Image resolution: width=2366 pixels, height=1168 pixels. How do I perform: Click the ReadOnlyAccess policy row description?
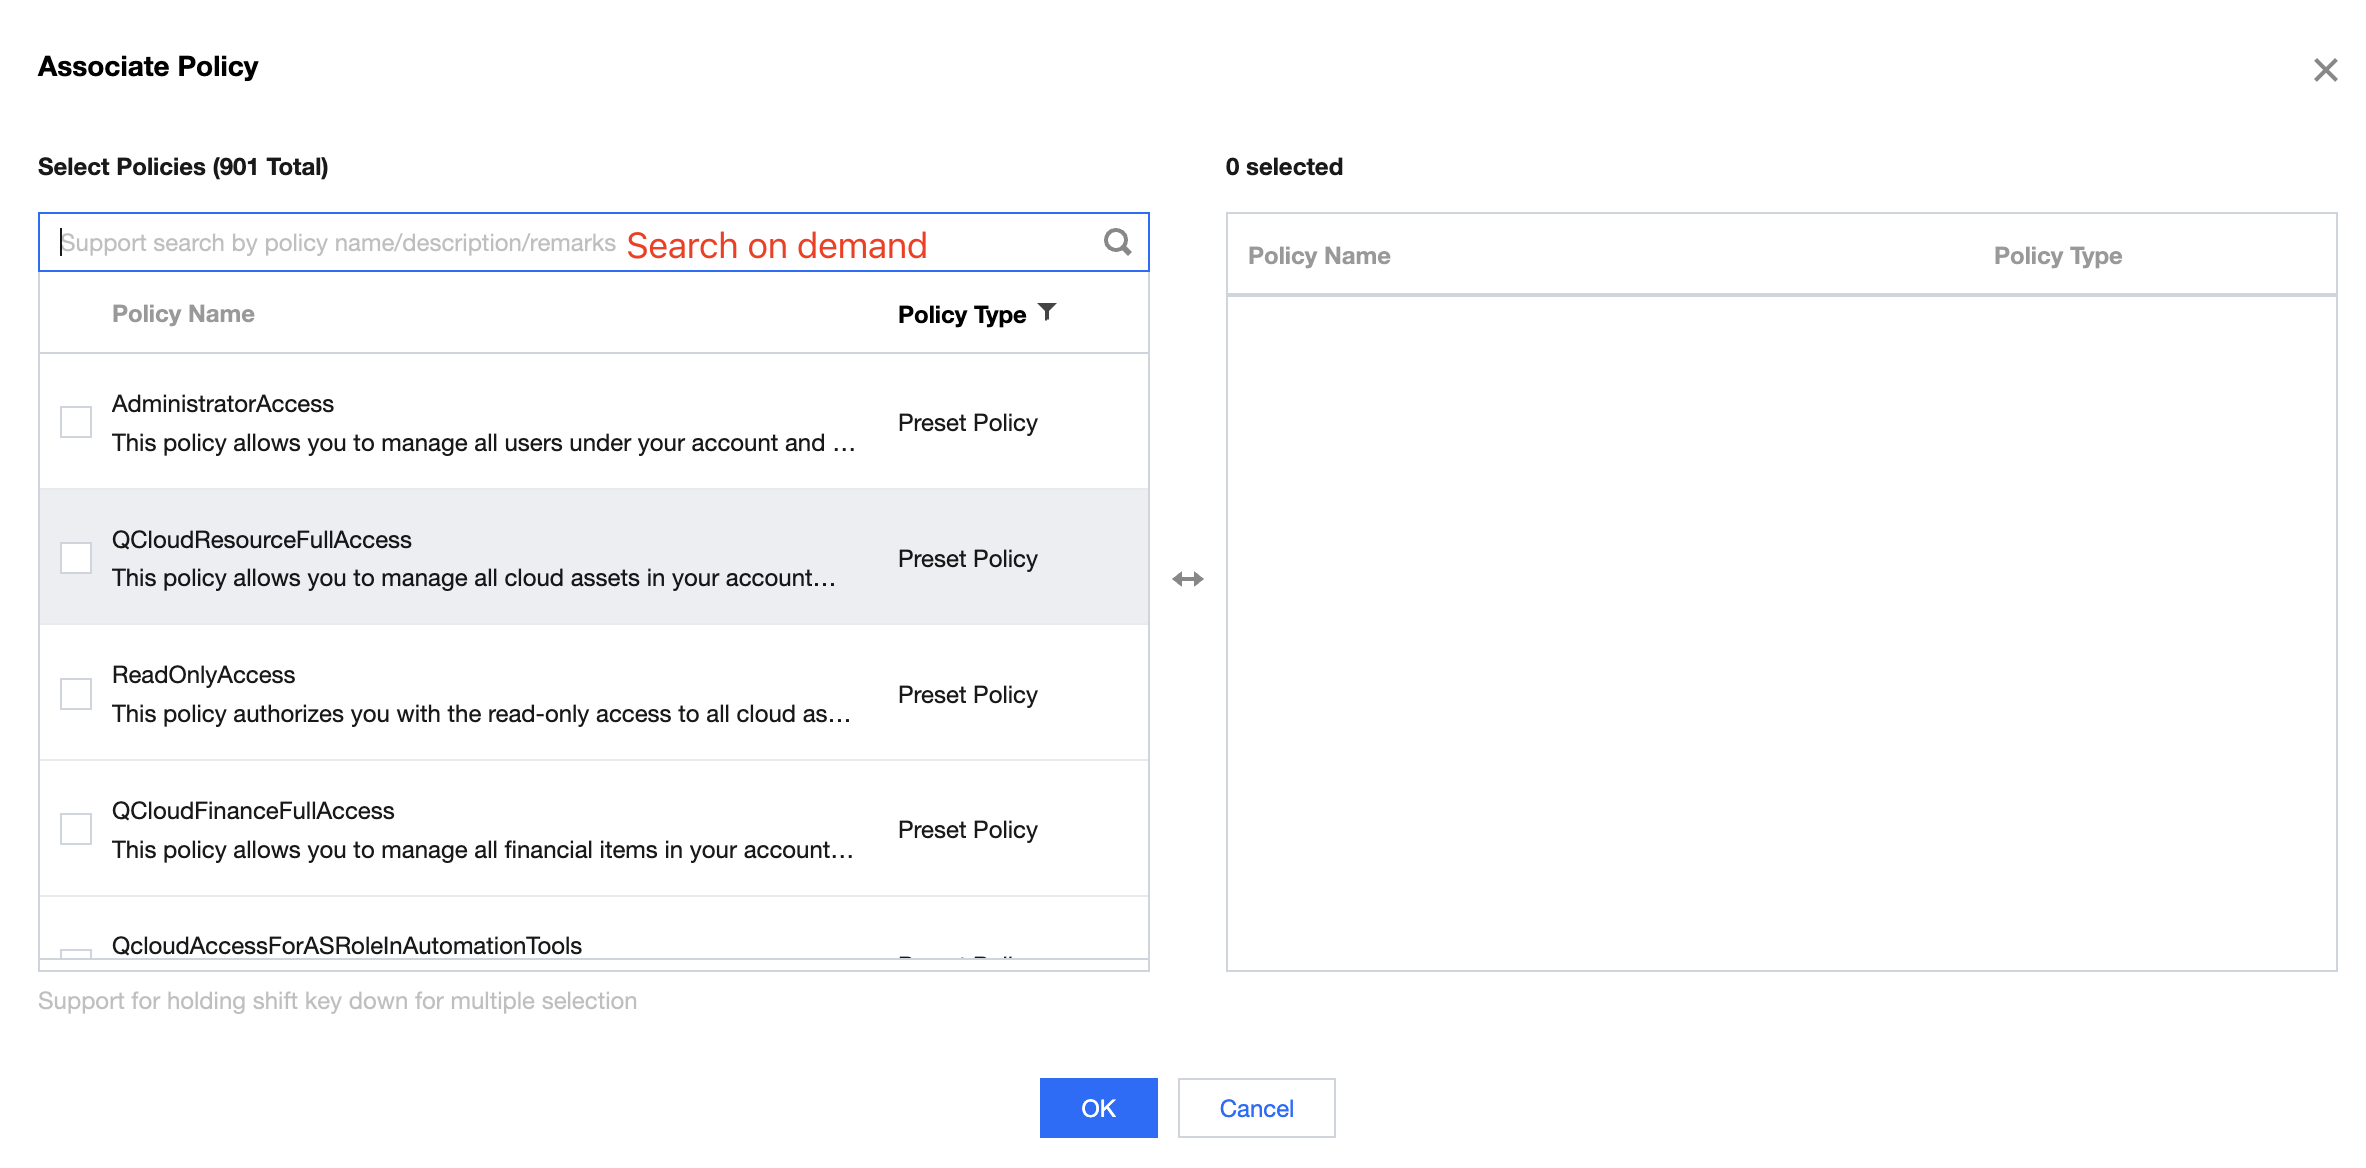click(480, 714)
